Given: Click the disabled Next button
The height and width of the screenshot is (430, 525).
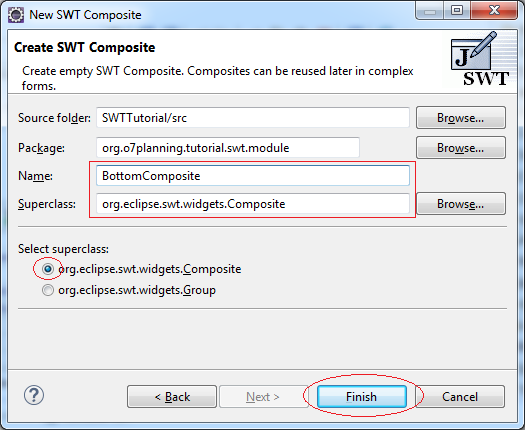Looking at the screenshot, I should (263, 397).
